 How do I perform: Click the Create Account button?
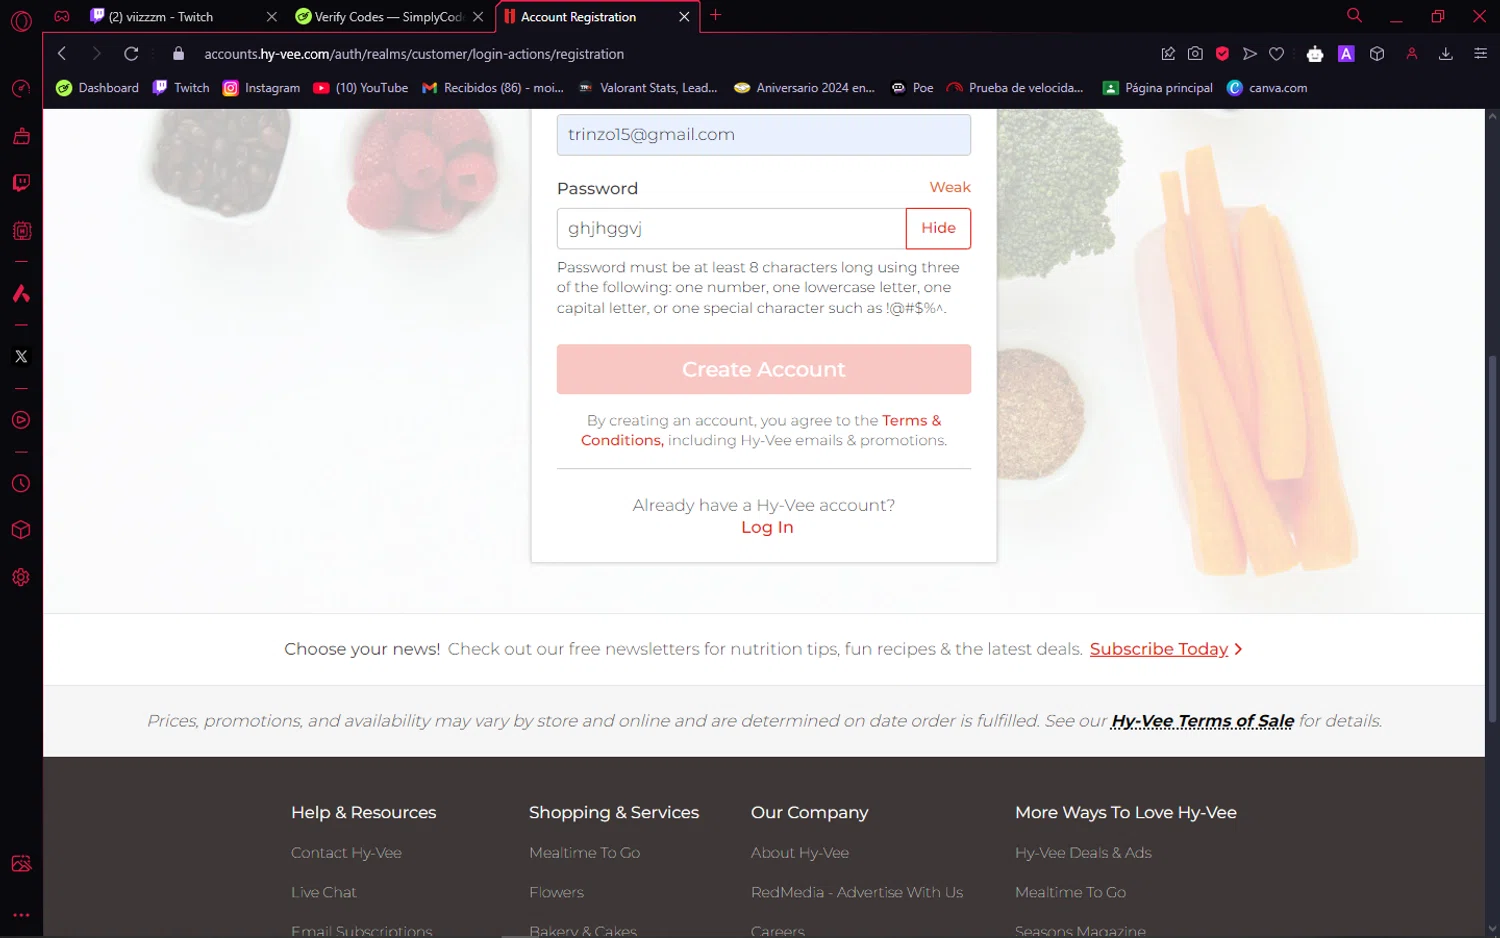click(x=764, y=369)
